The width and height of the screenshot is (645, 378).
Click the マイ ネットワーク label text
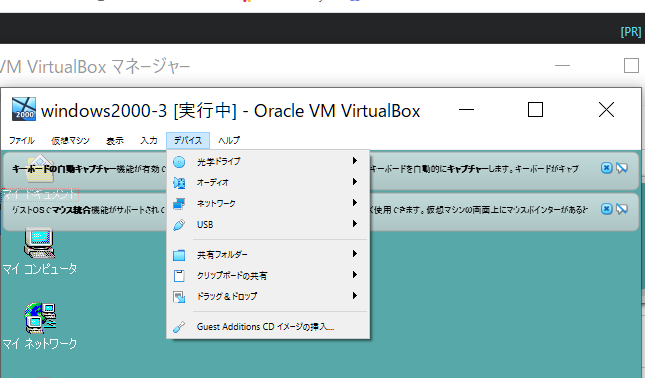pyautogui.click(x=40, y=343)
